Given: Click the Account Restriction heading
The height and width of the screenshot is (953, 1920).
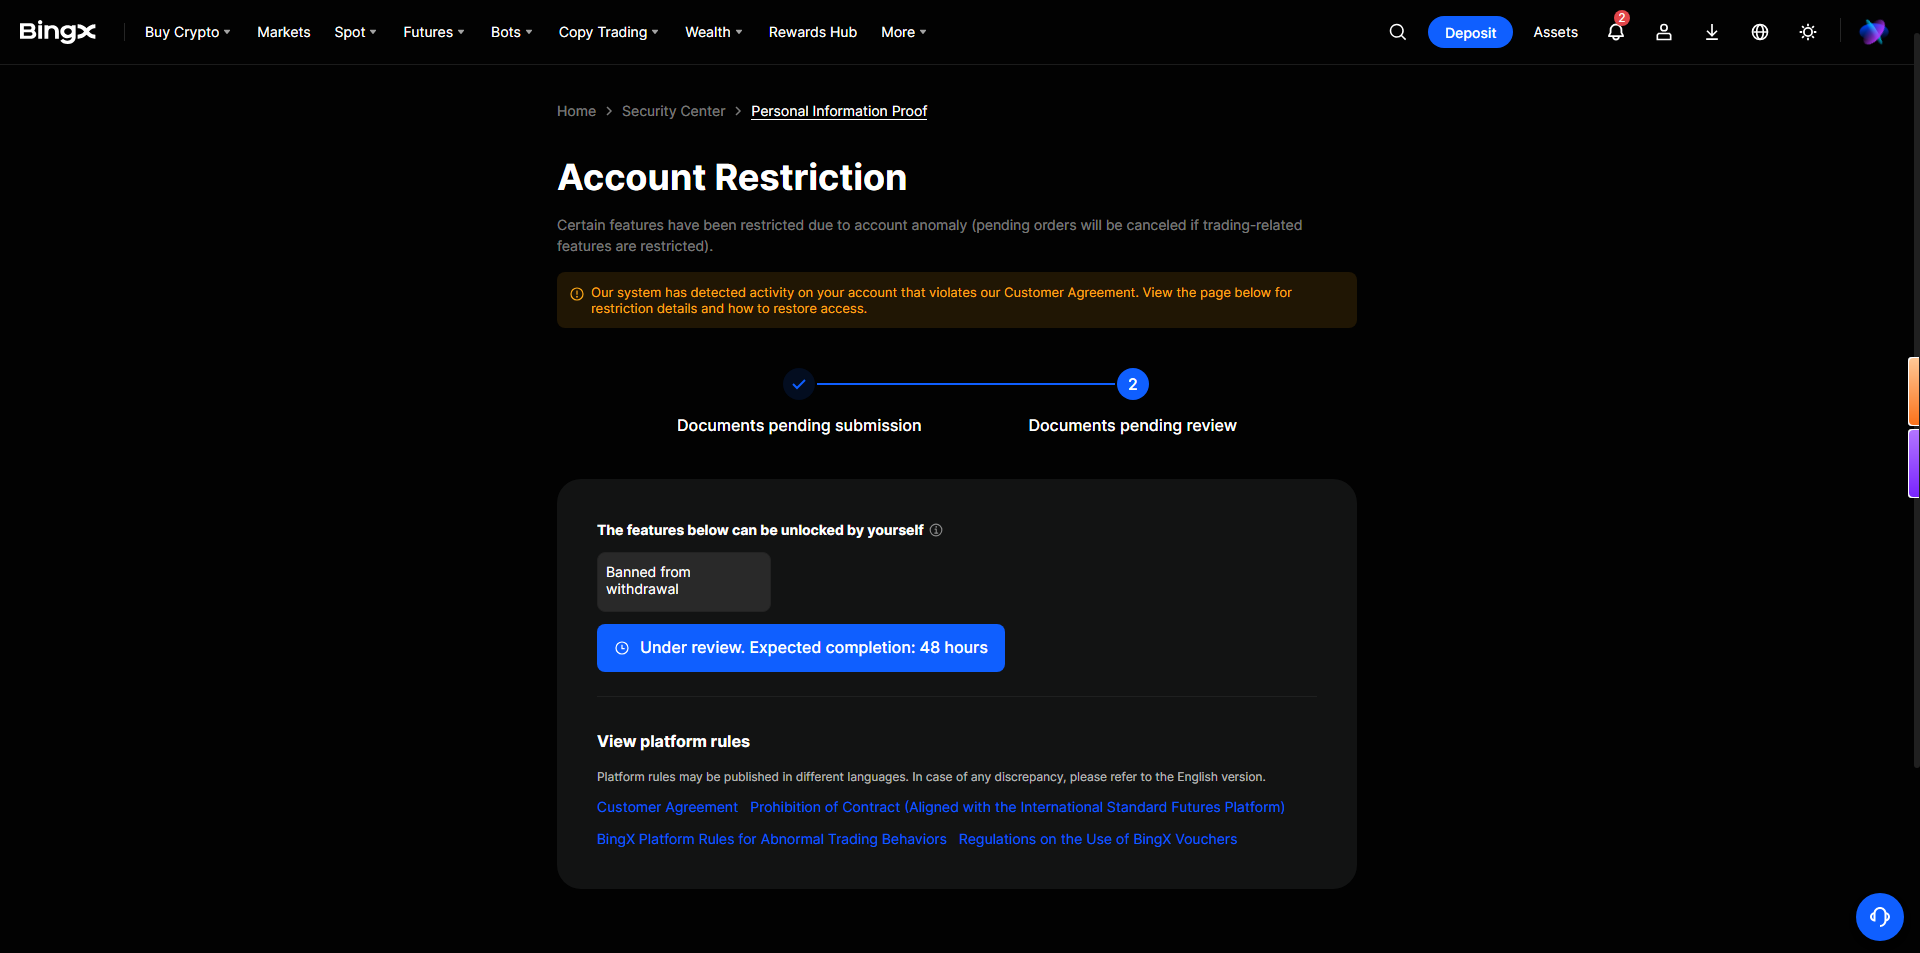Looking at the screenshot, I should click(732, 177).
